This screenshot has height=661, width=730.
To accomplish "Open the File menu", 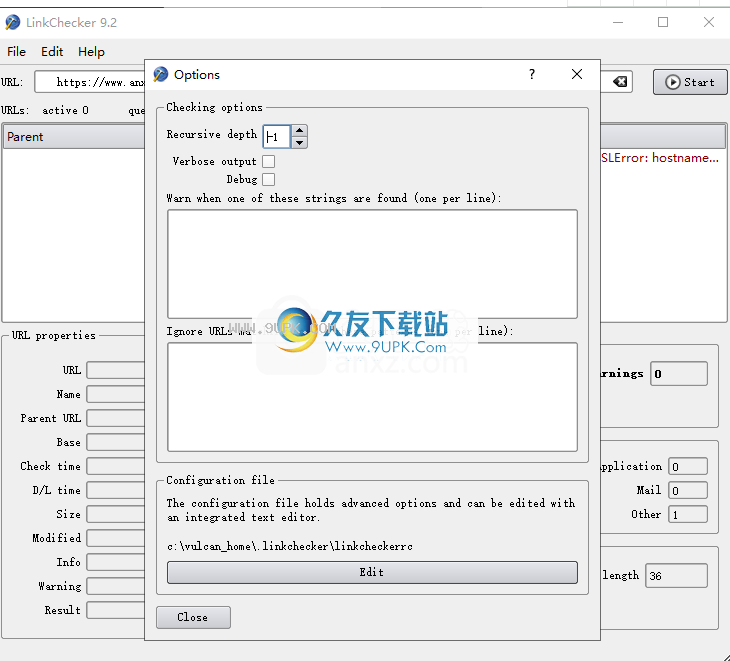I will 16,52.
